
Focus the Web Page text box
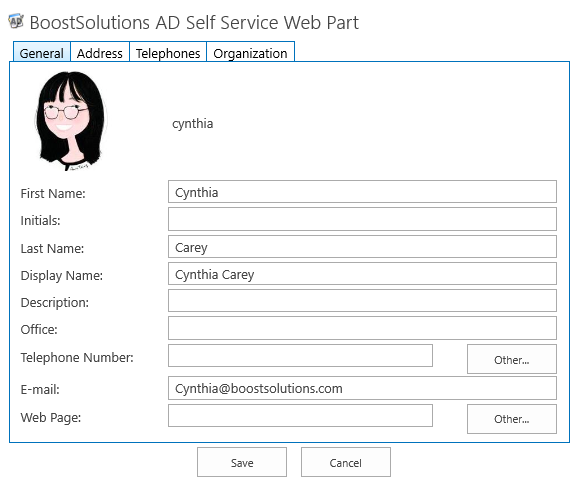300,415
